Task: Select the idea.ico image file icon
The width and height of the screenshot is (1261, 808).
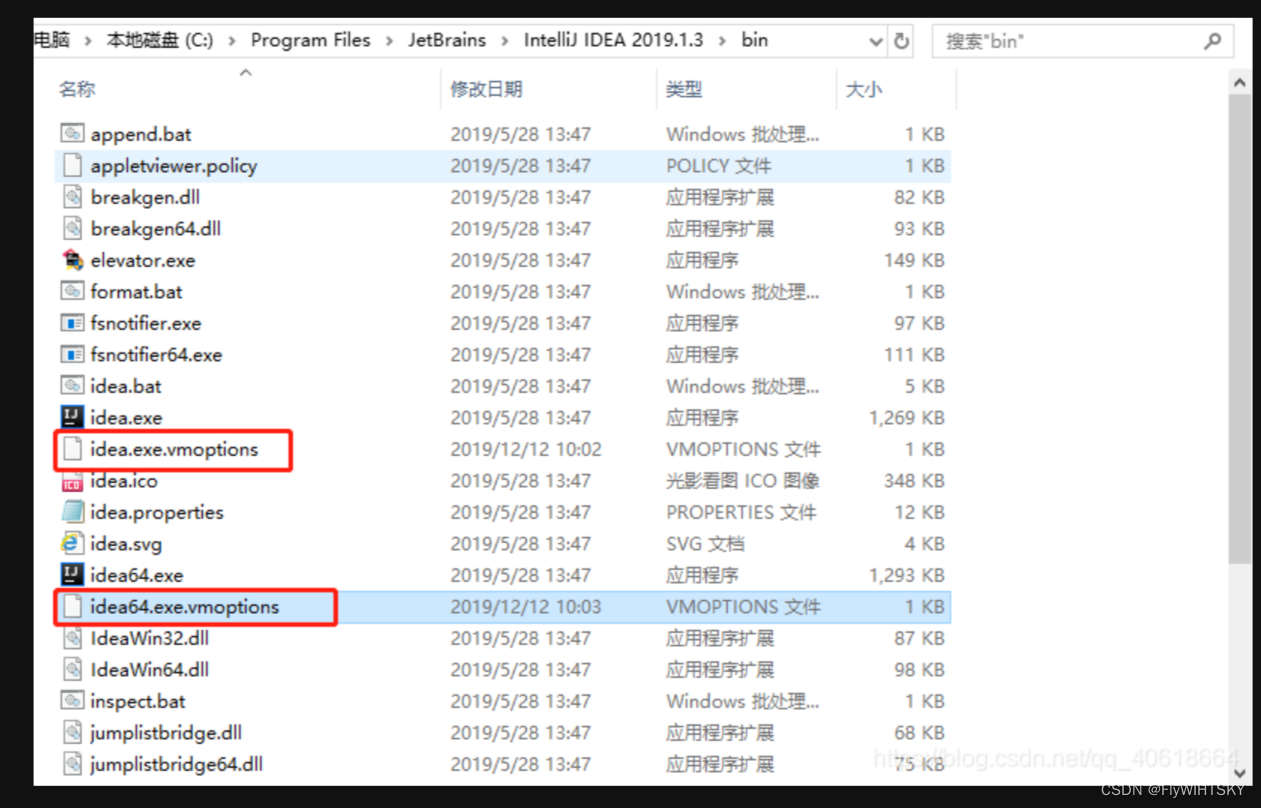Action: [71, 480]
